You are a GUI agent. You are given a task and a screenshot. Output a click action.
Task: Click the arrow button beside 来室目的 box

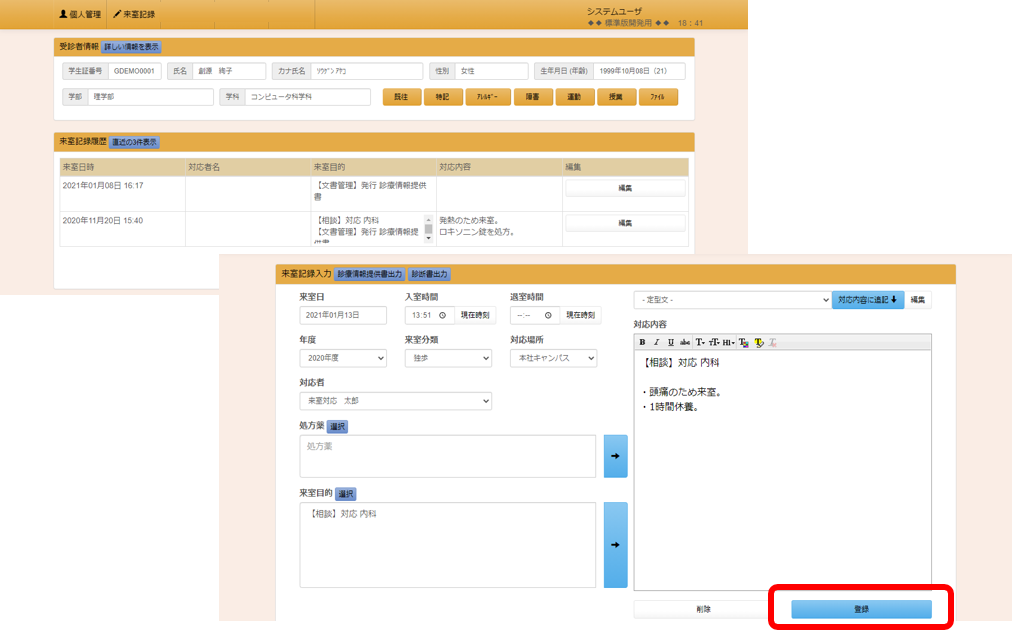click(615, 545)
